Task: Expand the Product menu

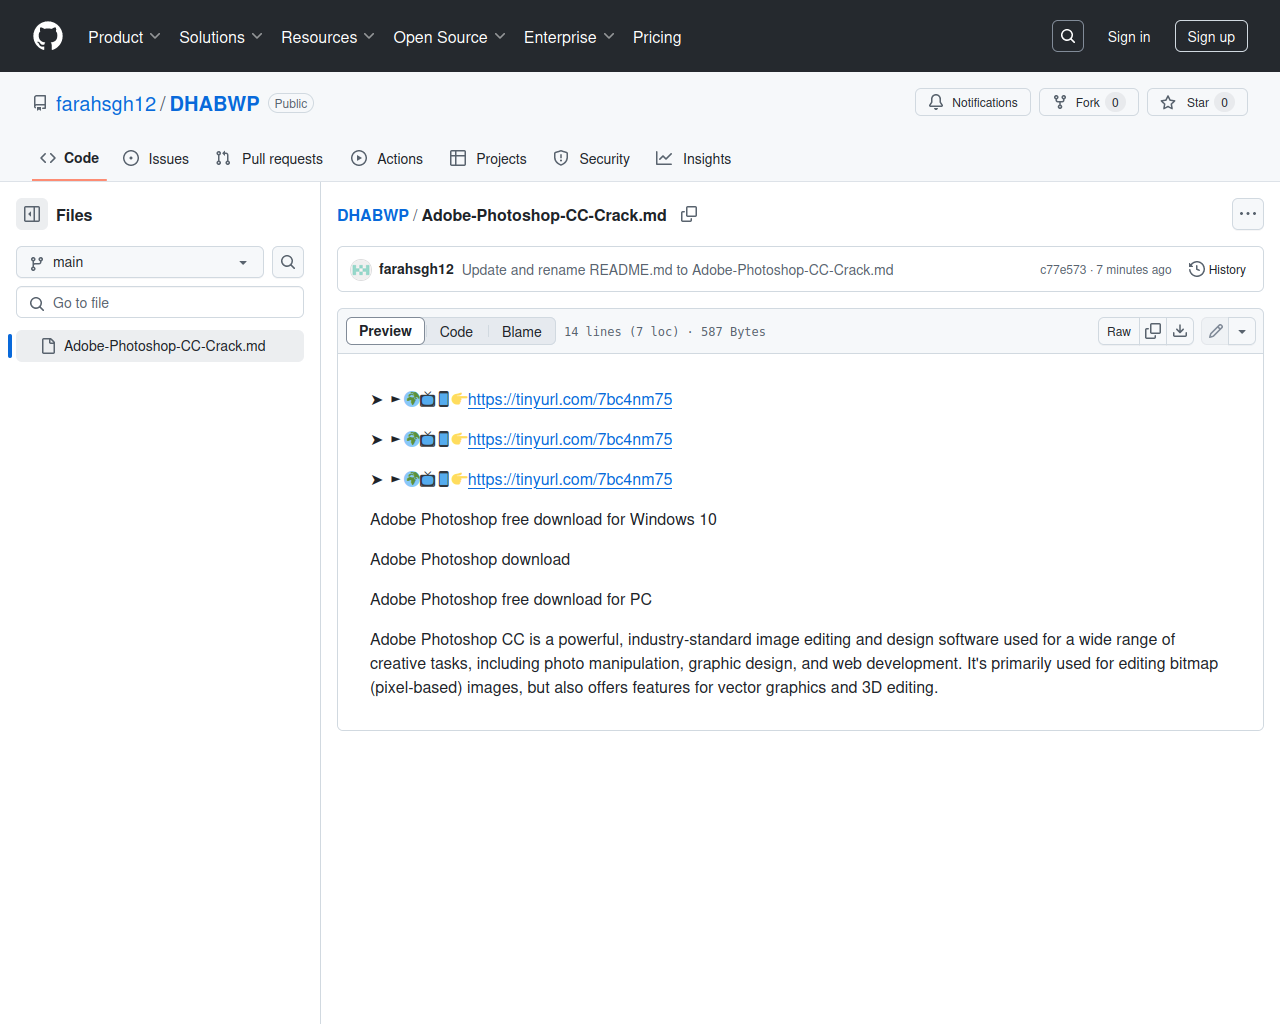Action: (124, 37)
